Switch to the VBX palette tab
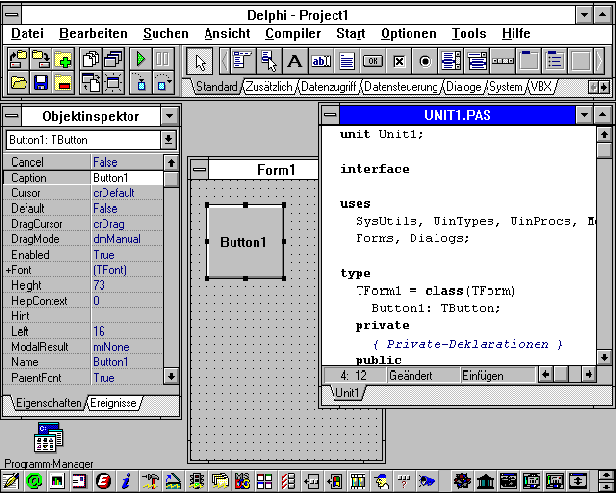 pyautogui.click(x=541, y=86)
